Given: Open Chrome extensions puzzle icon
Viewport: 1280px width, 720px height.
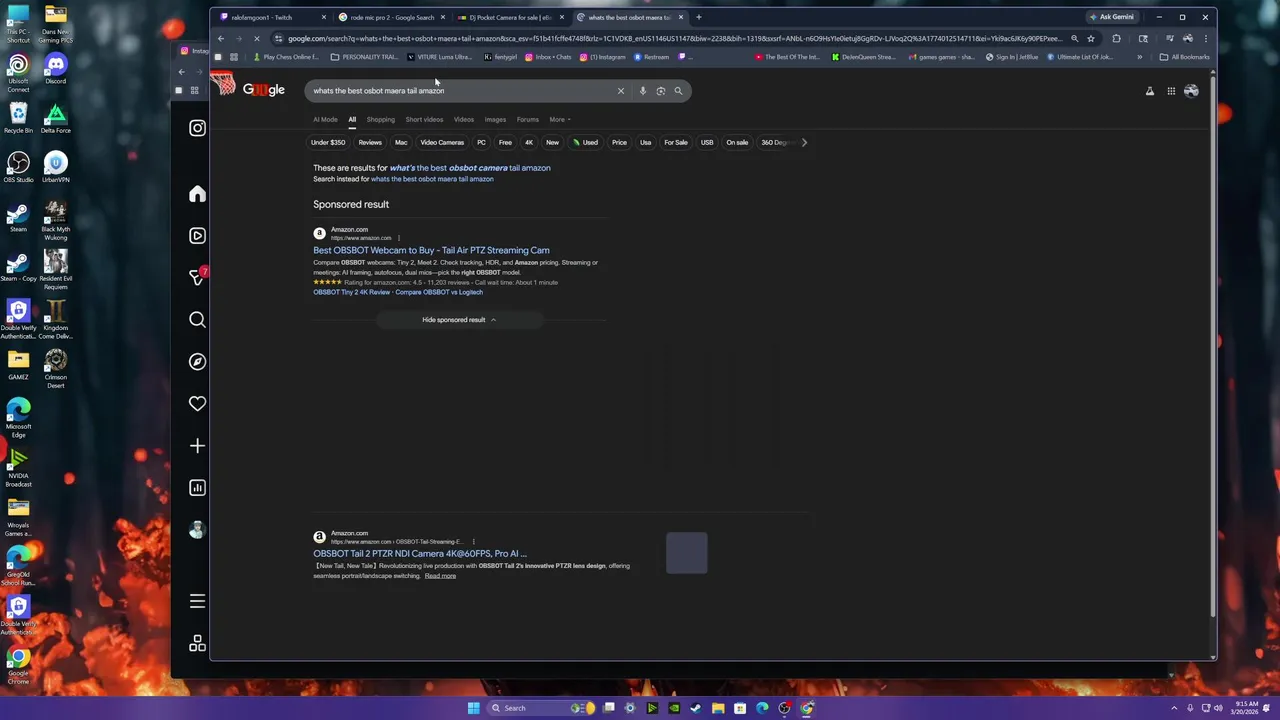Looking at the screenshot, I should click(1117, 39).
